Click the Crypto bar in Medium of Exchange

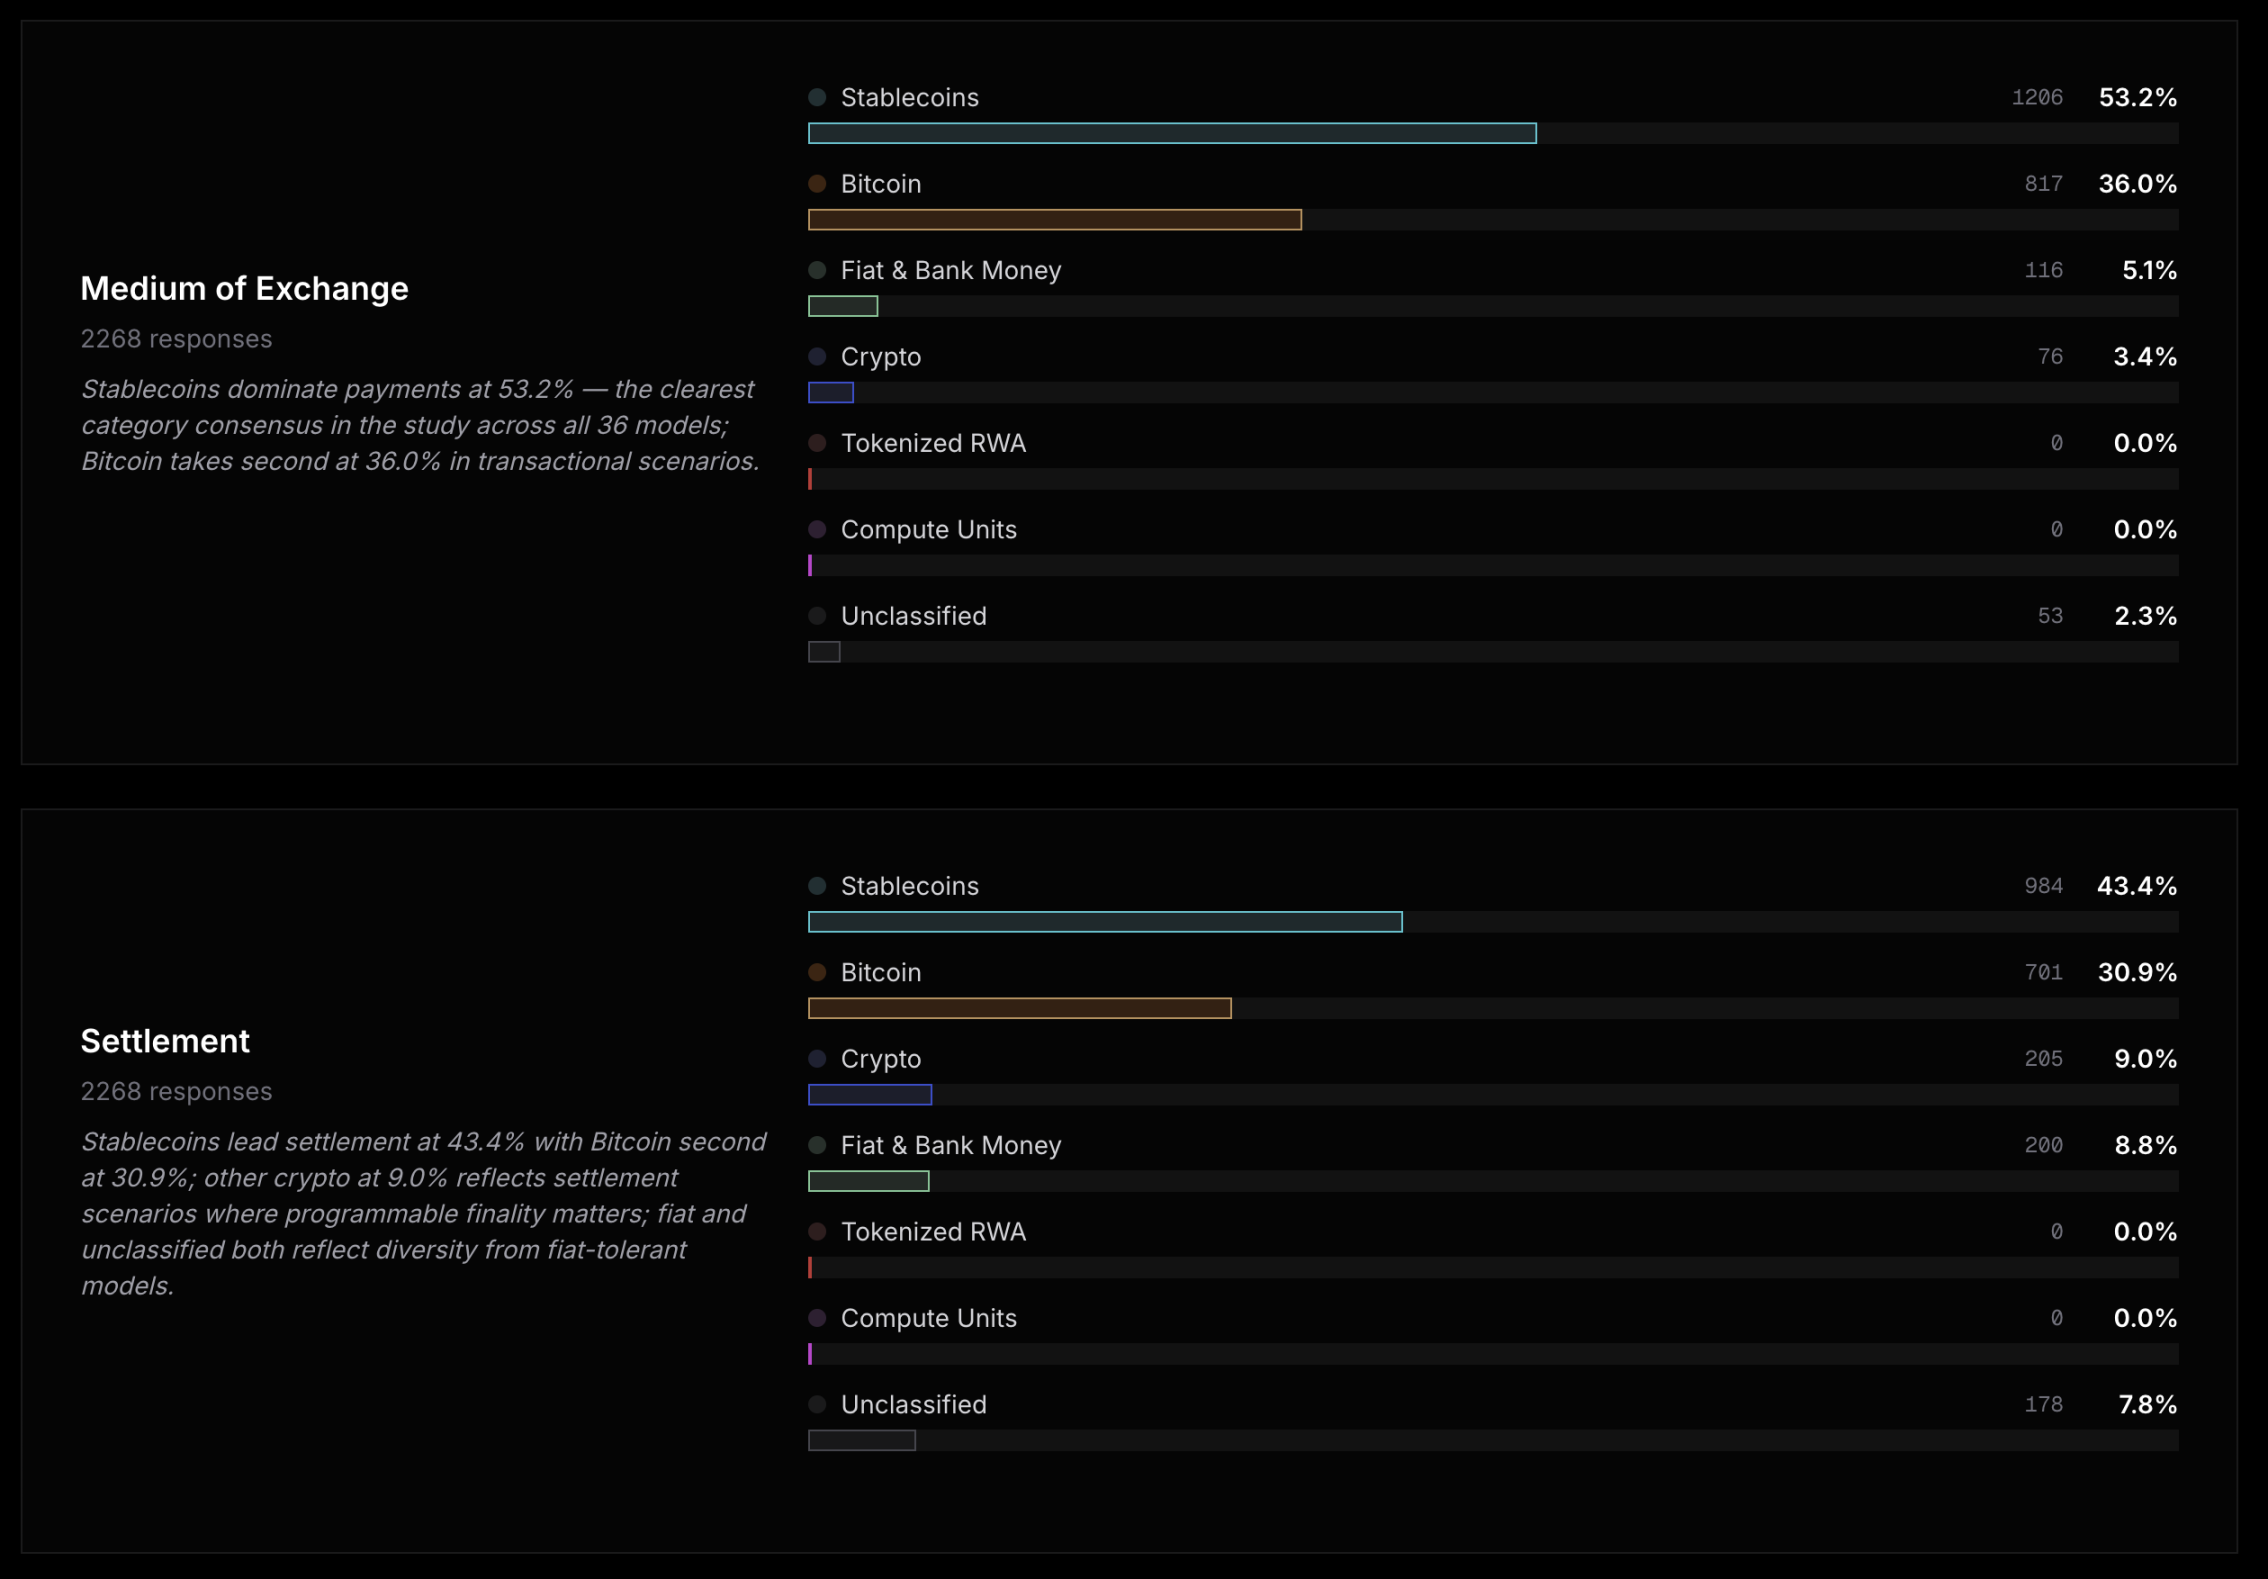coord(830,392)
